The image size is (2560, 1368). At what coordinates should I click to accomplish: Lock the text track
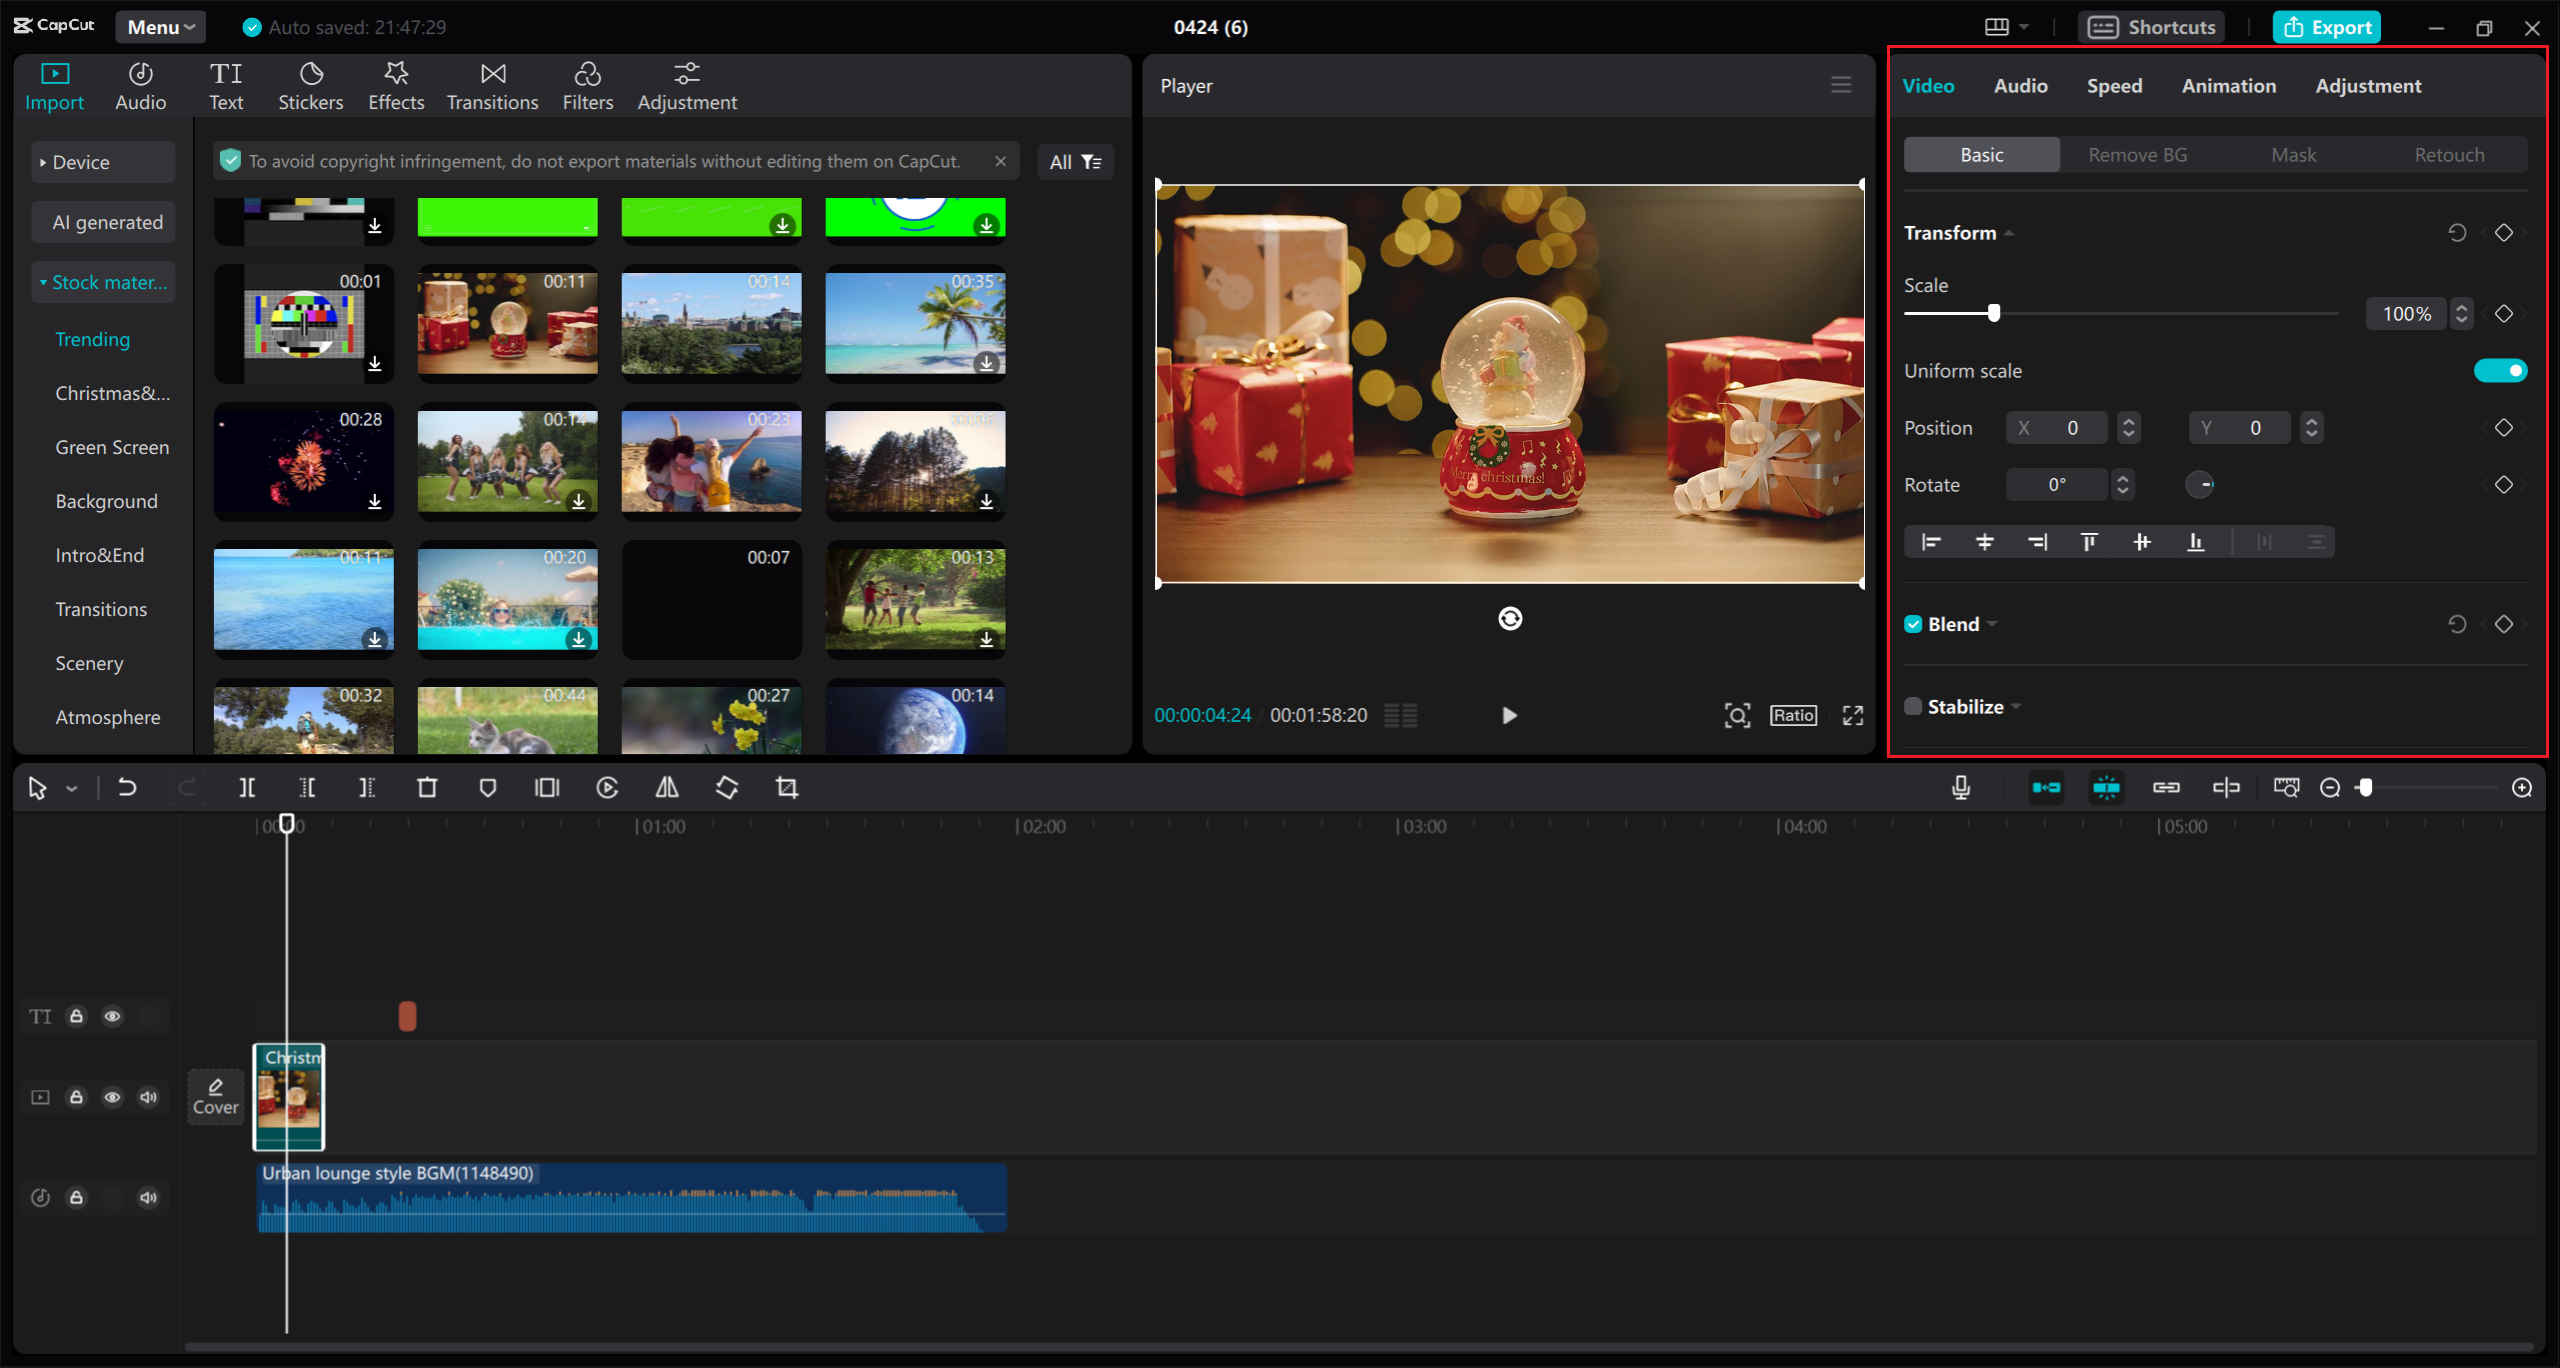pos(76,1017)
